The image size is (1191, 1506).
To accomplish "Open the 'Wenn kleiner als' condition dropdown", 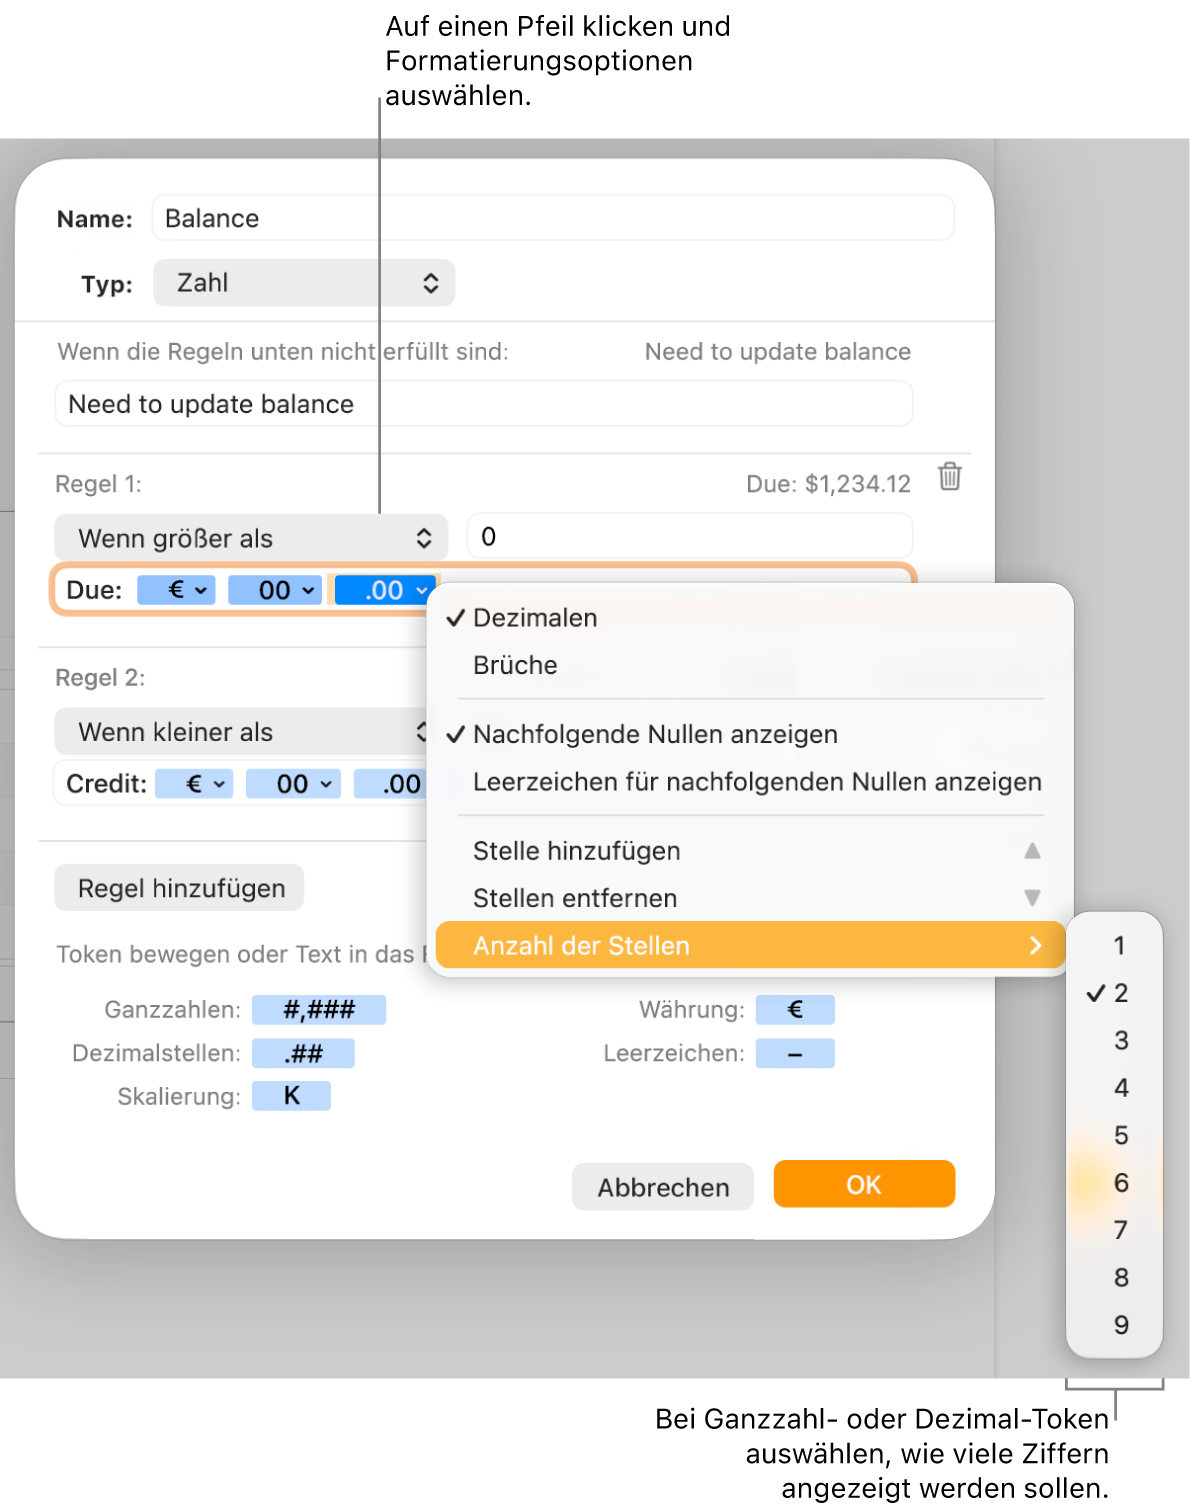I will 241,732.
